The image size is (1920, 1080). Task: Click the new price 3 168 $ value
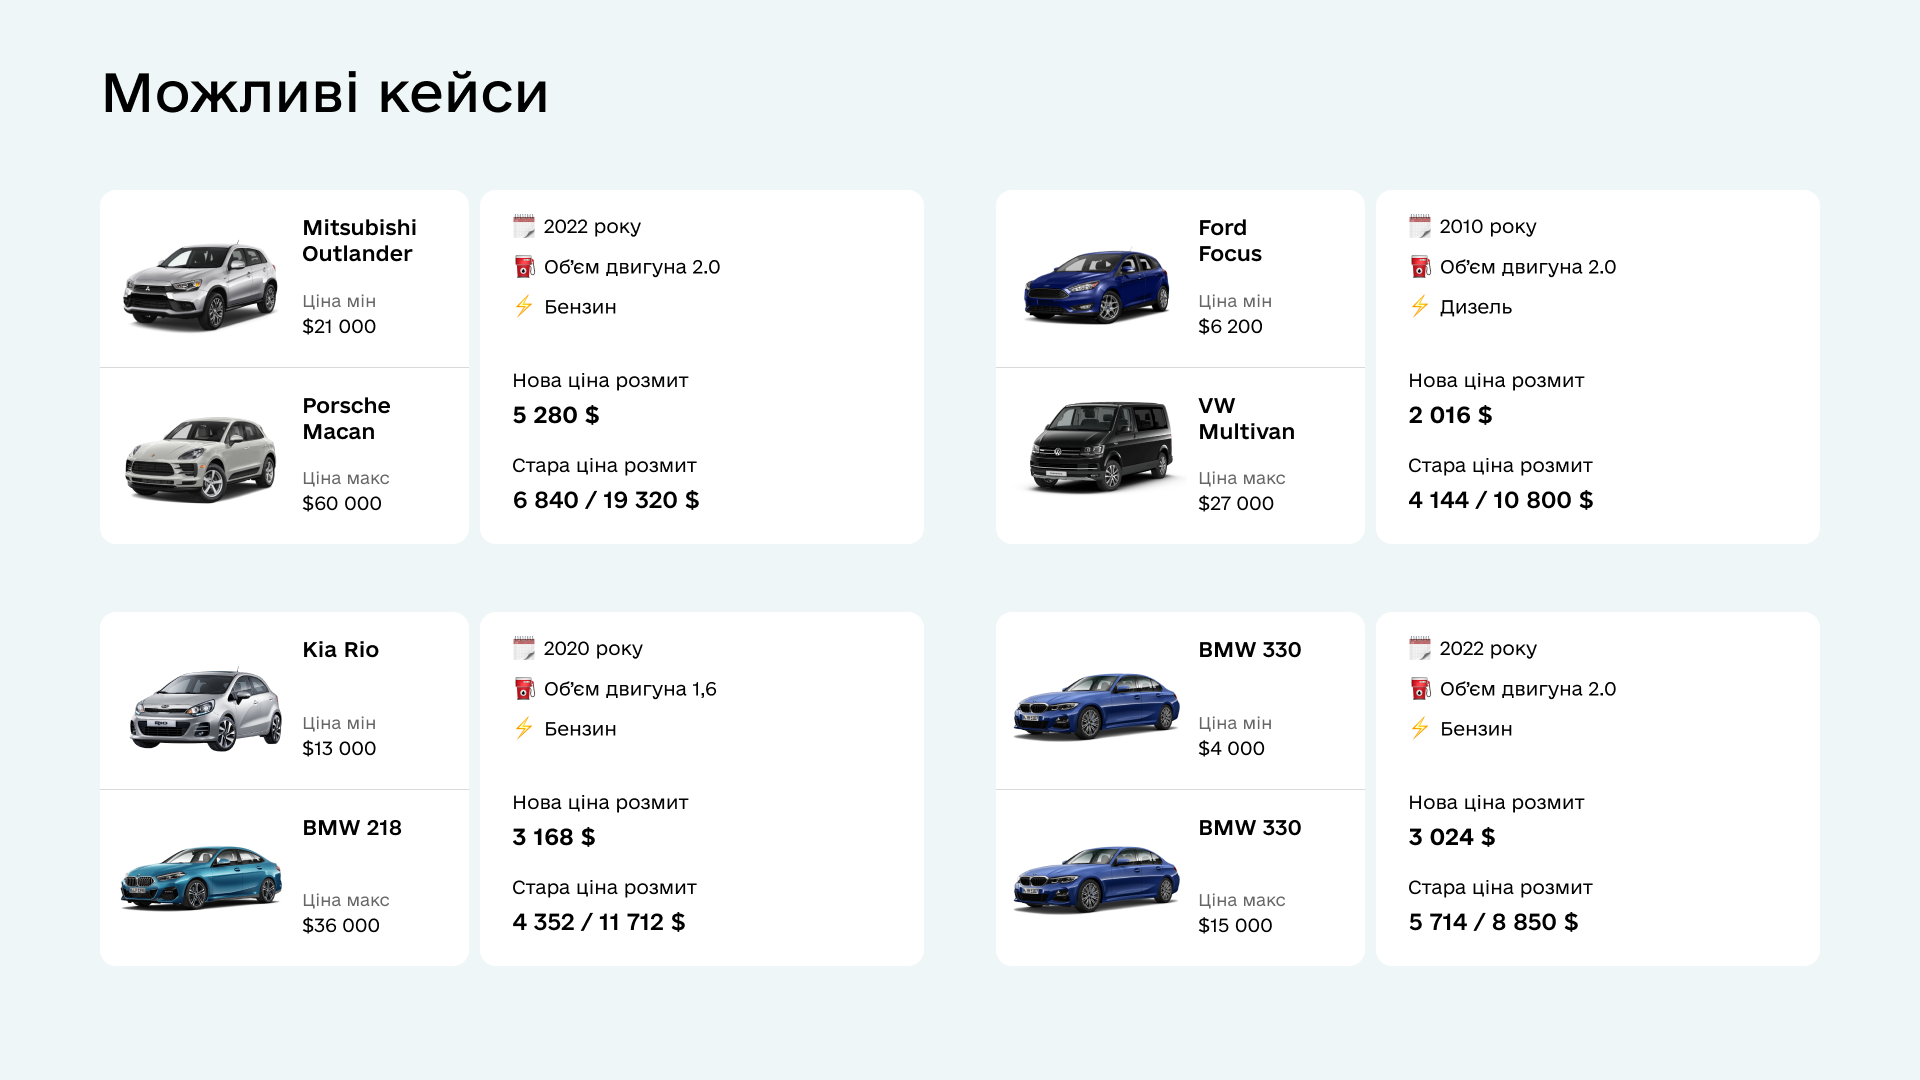(x=554, y=837)
